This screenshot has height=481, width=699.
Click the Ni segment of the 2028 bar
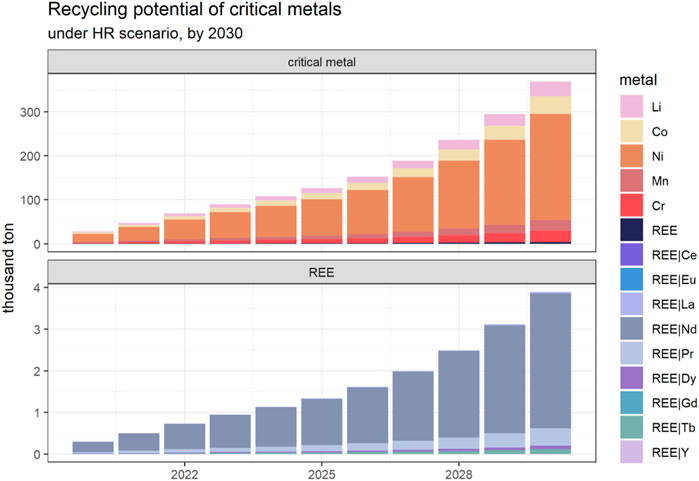coord(459,195)
